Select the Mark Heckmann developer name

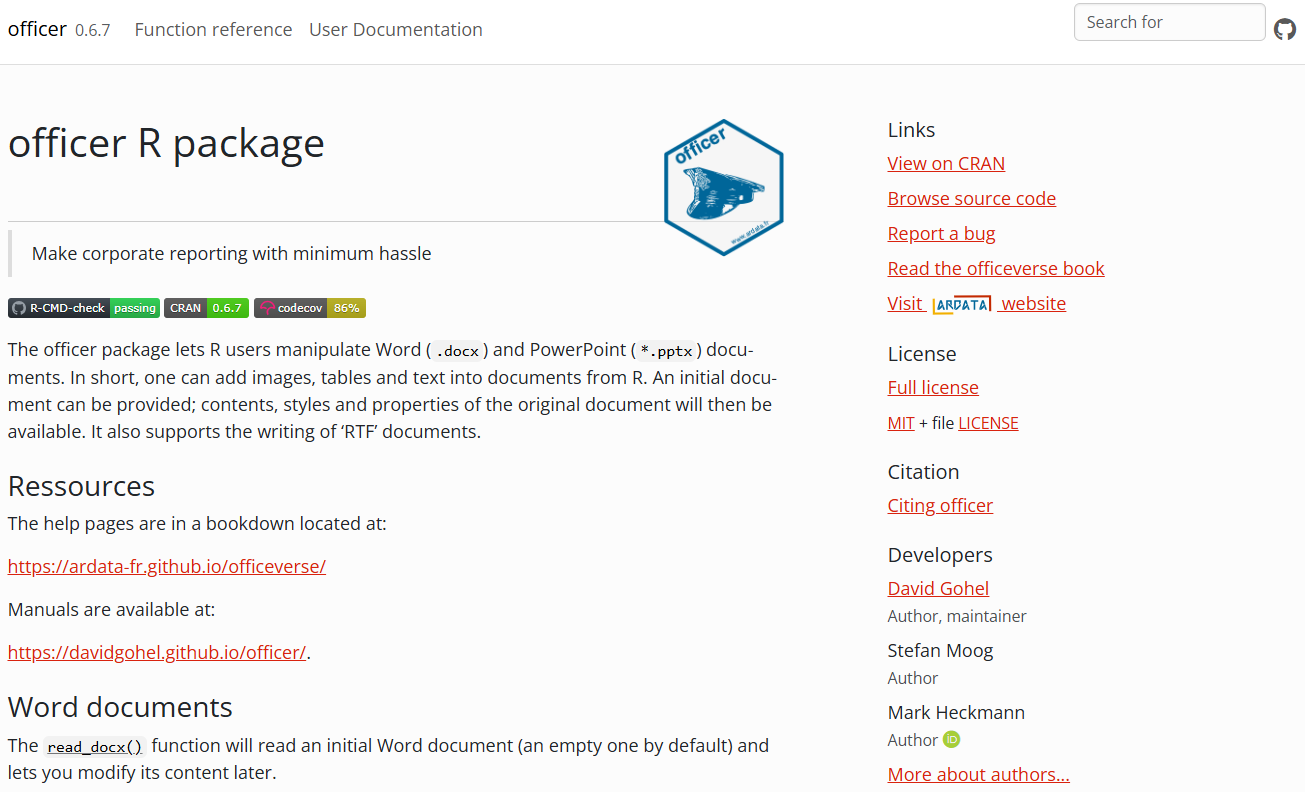(956, 713)
